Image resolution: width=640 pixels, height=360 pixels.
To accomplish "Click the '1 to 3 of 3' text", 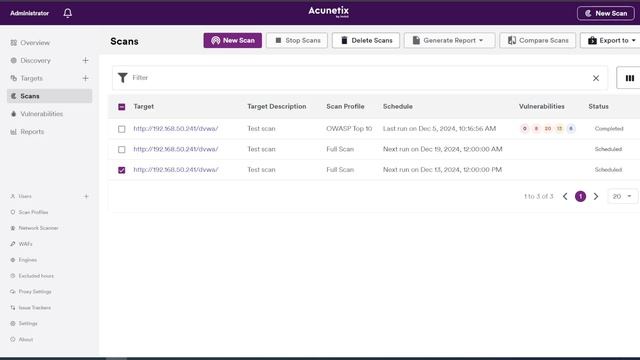I will (539, 196).
